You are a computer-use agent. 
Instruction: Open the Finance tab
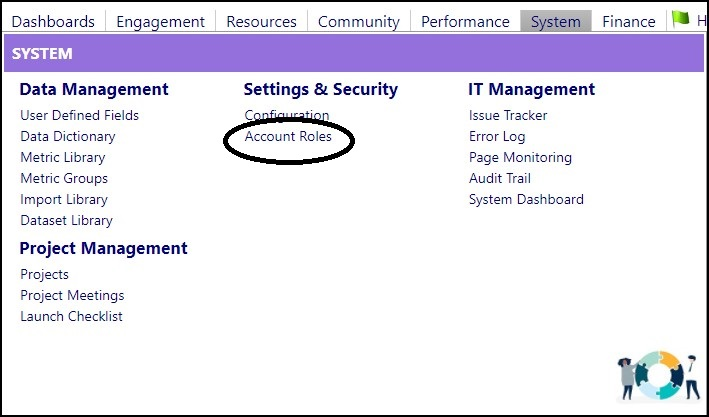point(629,21)
